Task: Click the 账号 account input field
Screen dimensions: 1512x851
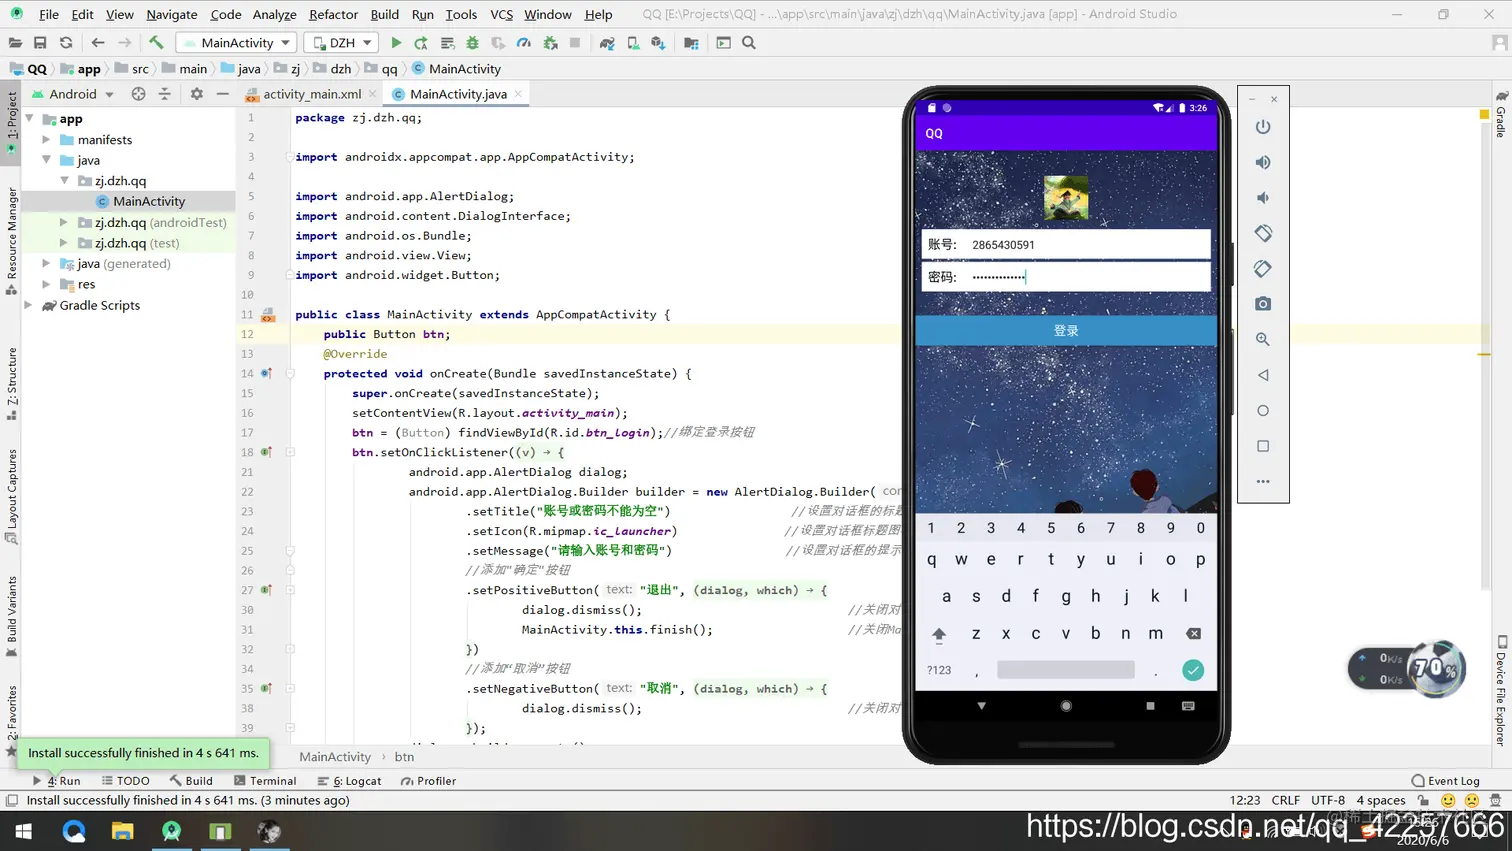Action: [x=1066, y=244]
